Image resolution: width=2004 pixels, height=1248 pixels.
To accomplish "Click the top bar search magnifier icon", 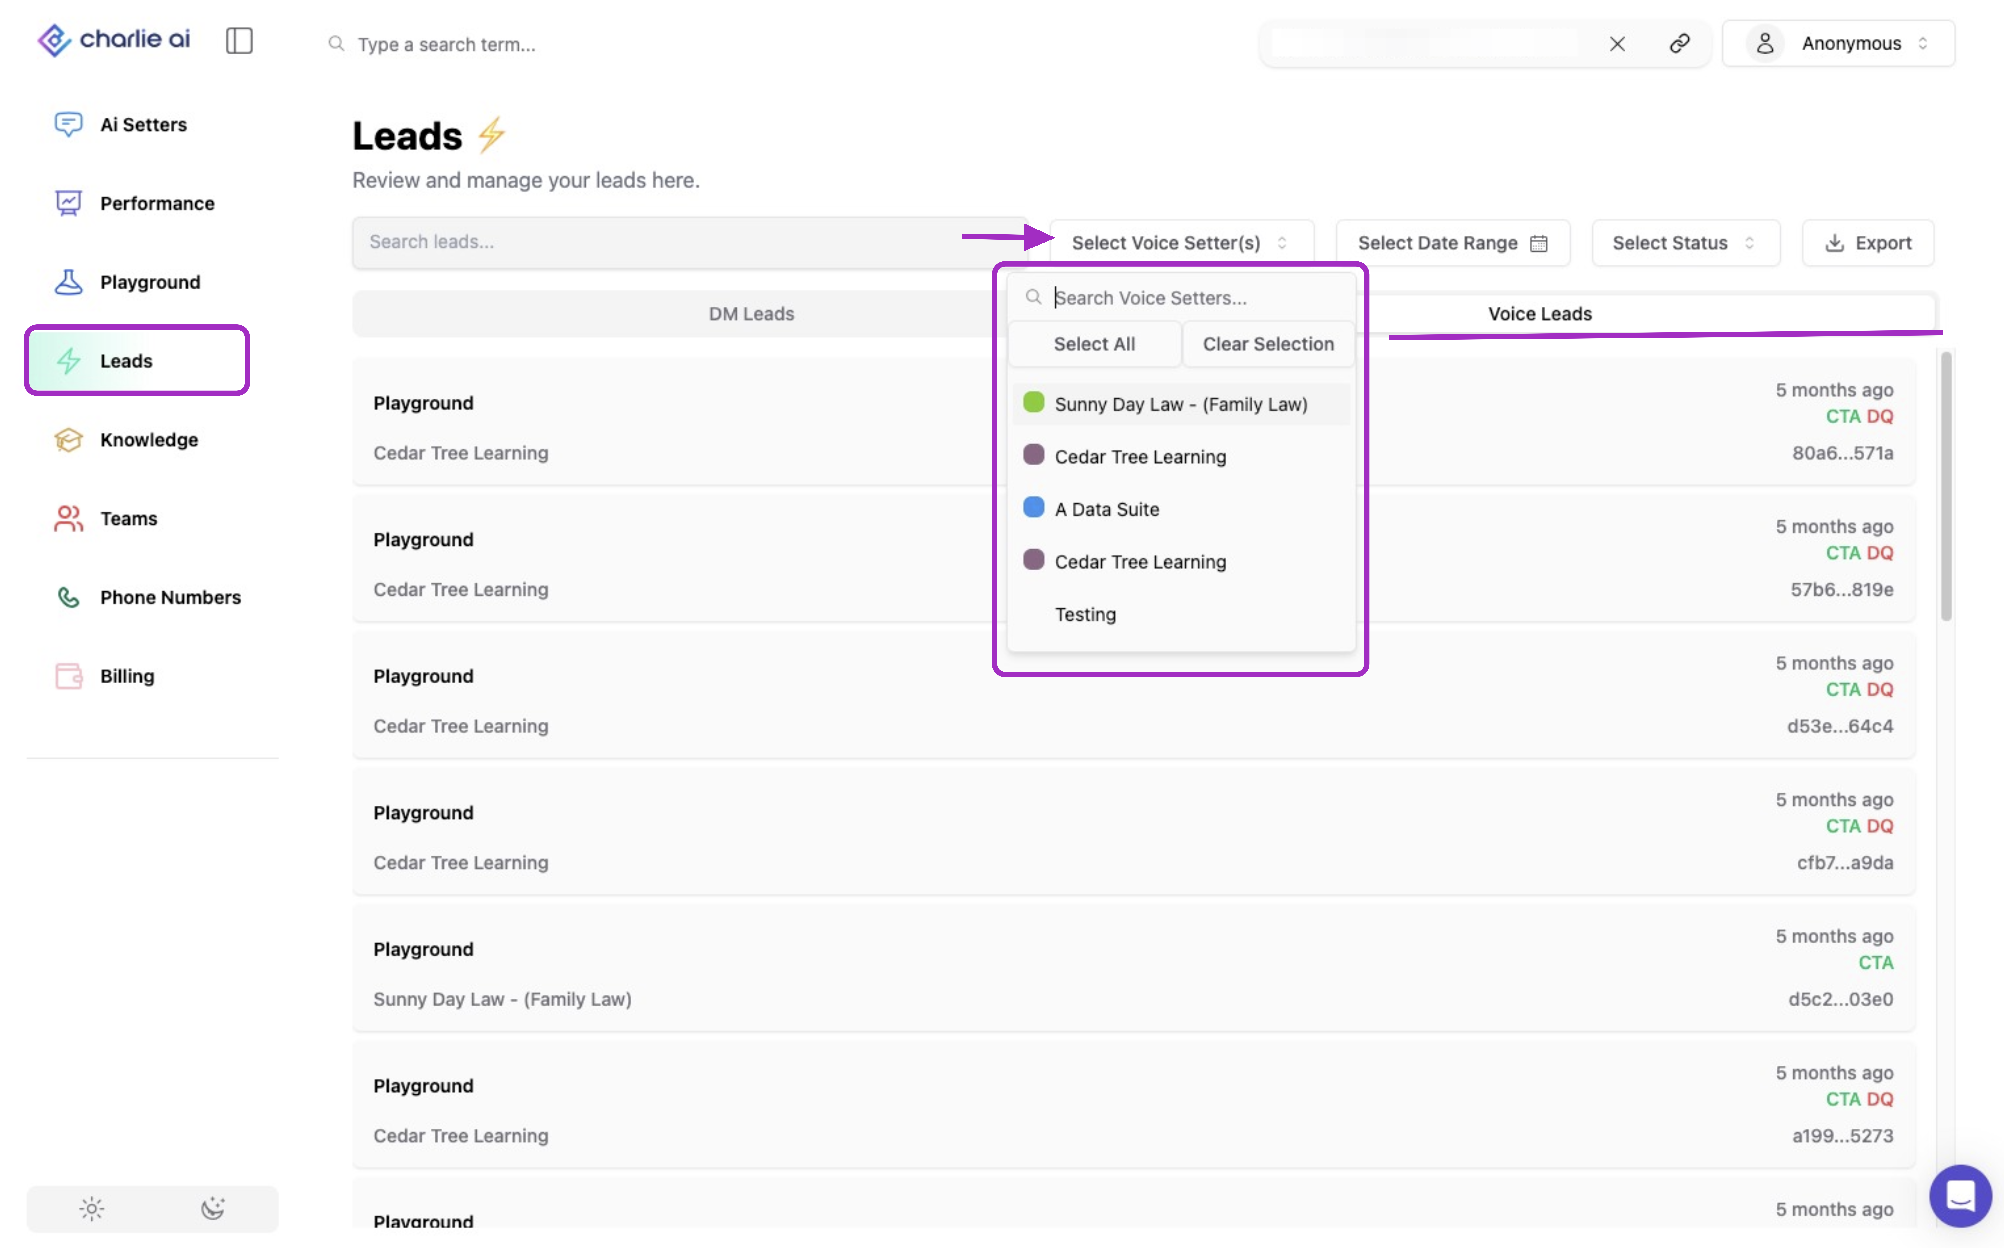I will pos(337,44).
